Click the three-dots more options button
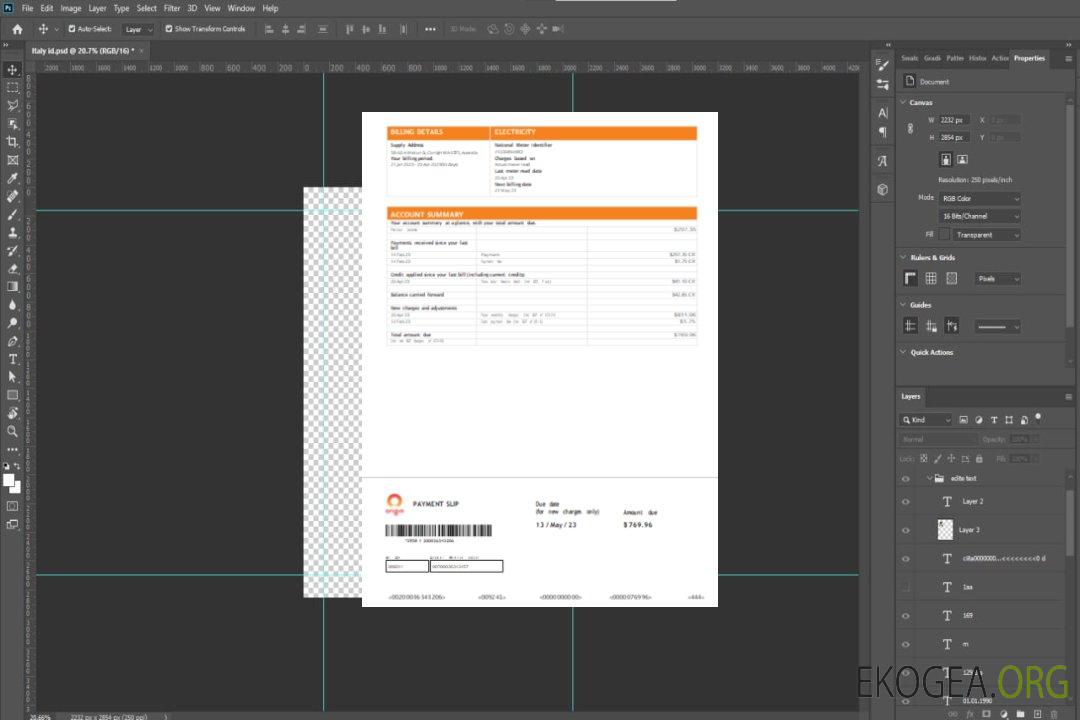 pyautogui.click(x=430, y=29)
